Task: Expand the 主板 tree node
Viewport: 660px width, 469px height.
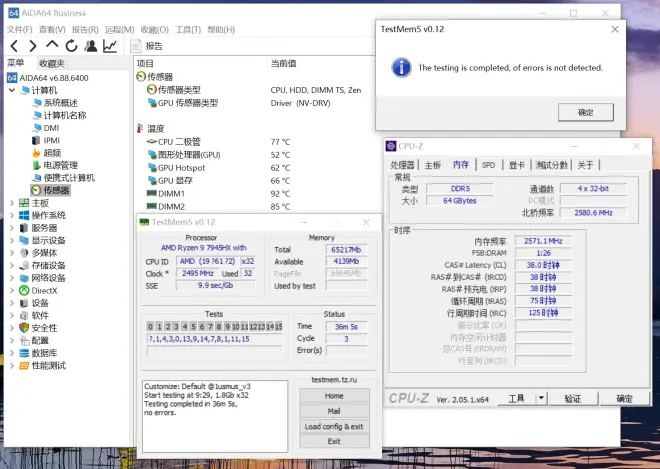Action: [12, 203]
